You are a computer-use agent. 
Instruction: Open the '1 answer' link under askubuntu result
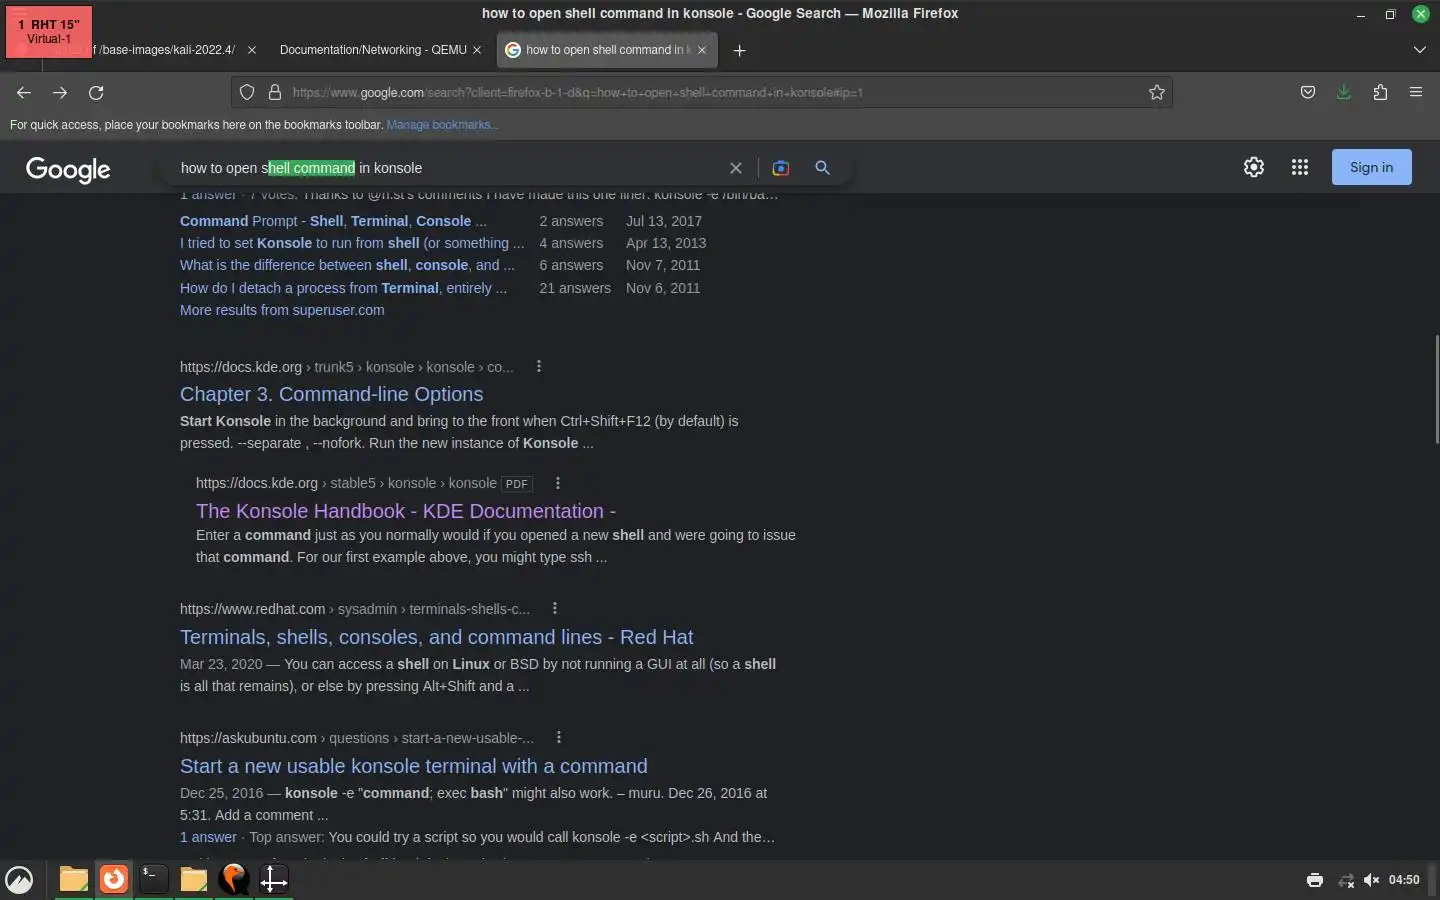tap(208, 837)
